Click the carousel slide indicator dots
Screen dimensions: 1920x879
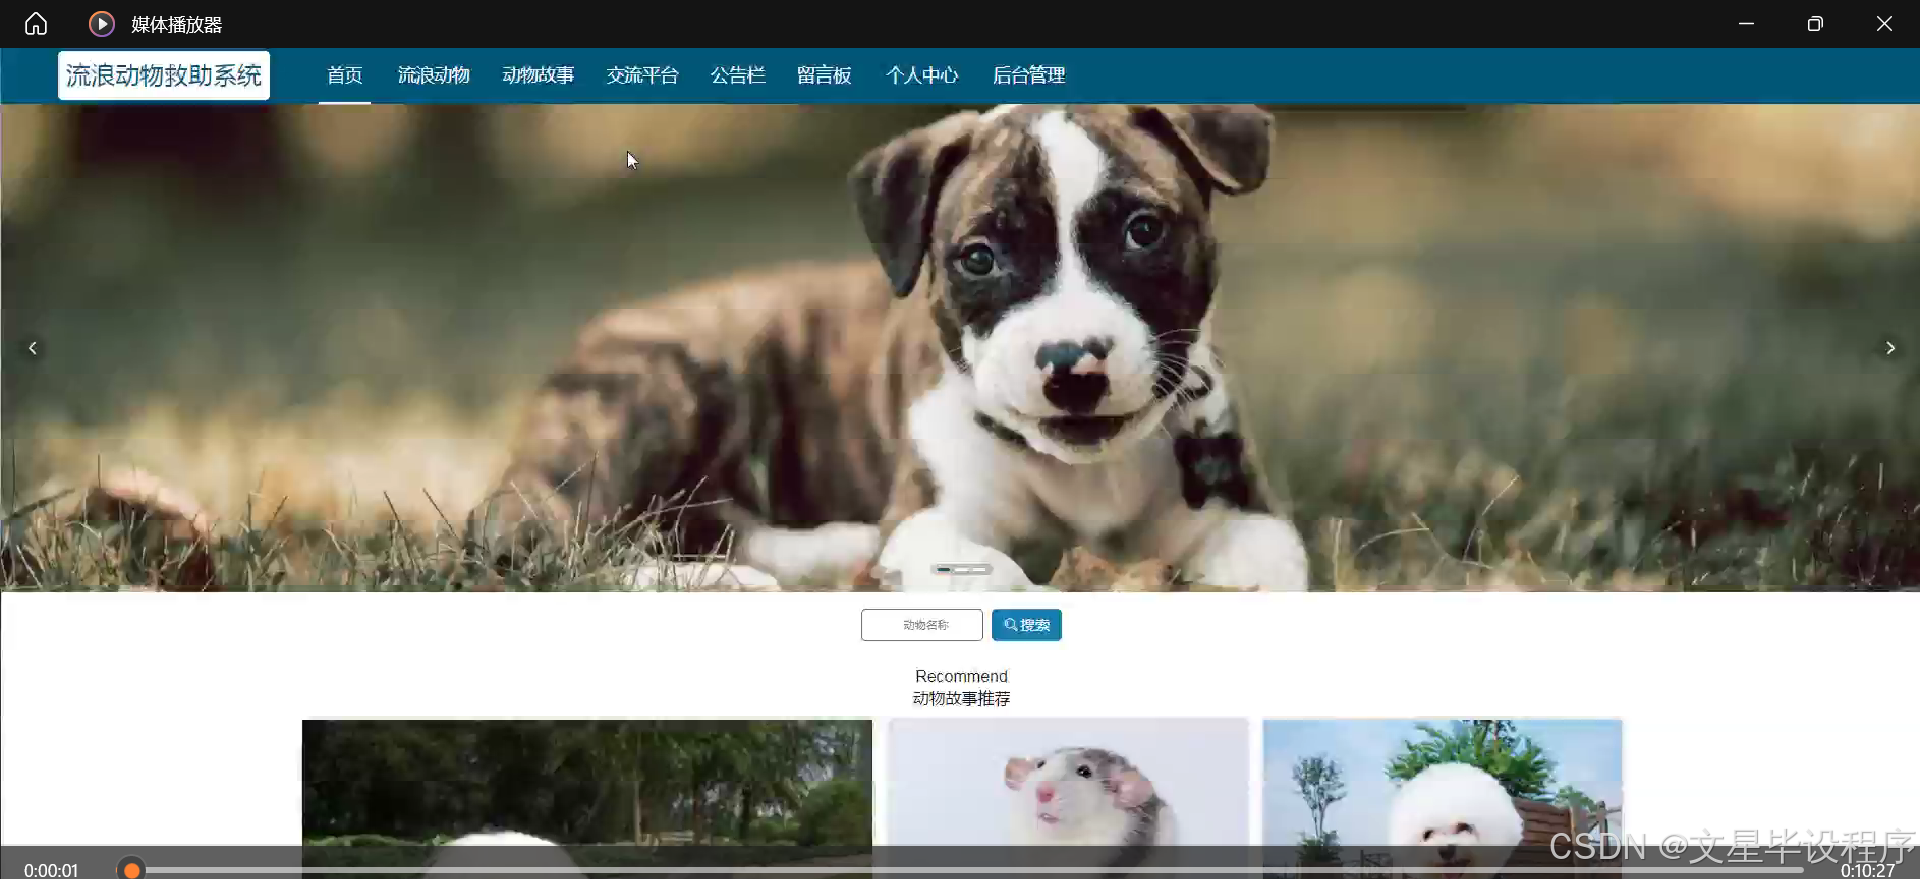tap(961, 569)
